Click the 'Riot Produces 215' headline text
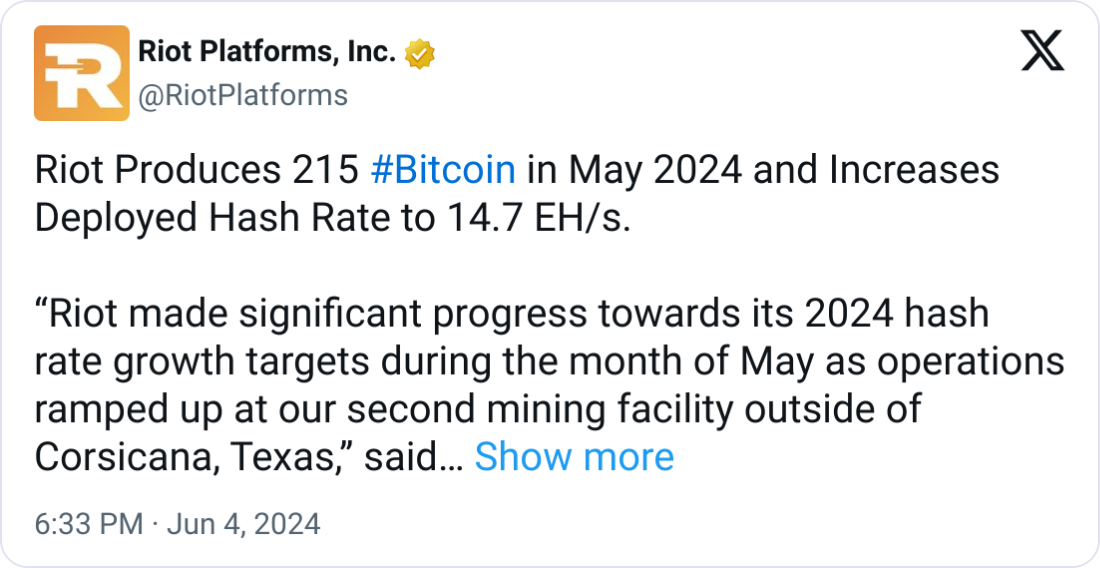 click(197, 170)
